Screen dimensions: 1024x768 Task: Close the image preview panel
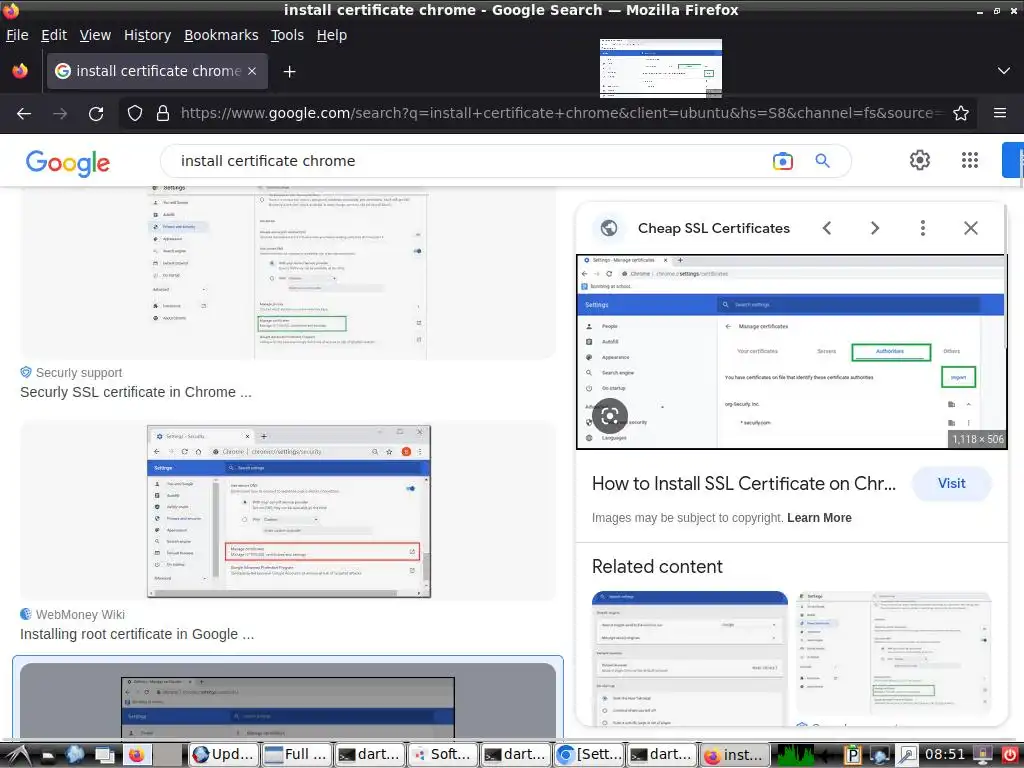coord(971,228)
